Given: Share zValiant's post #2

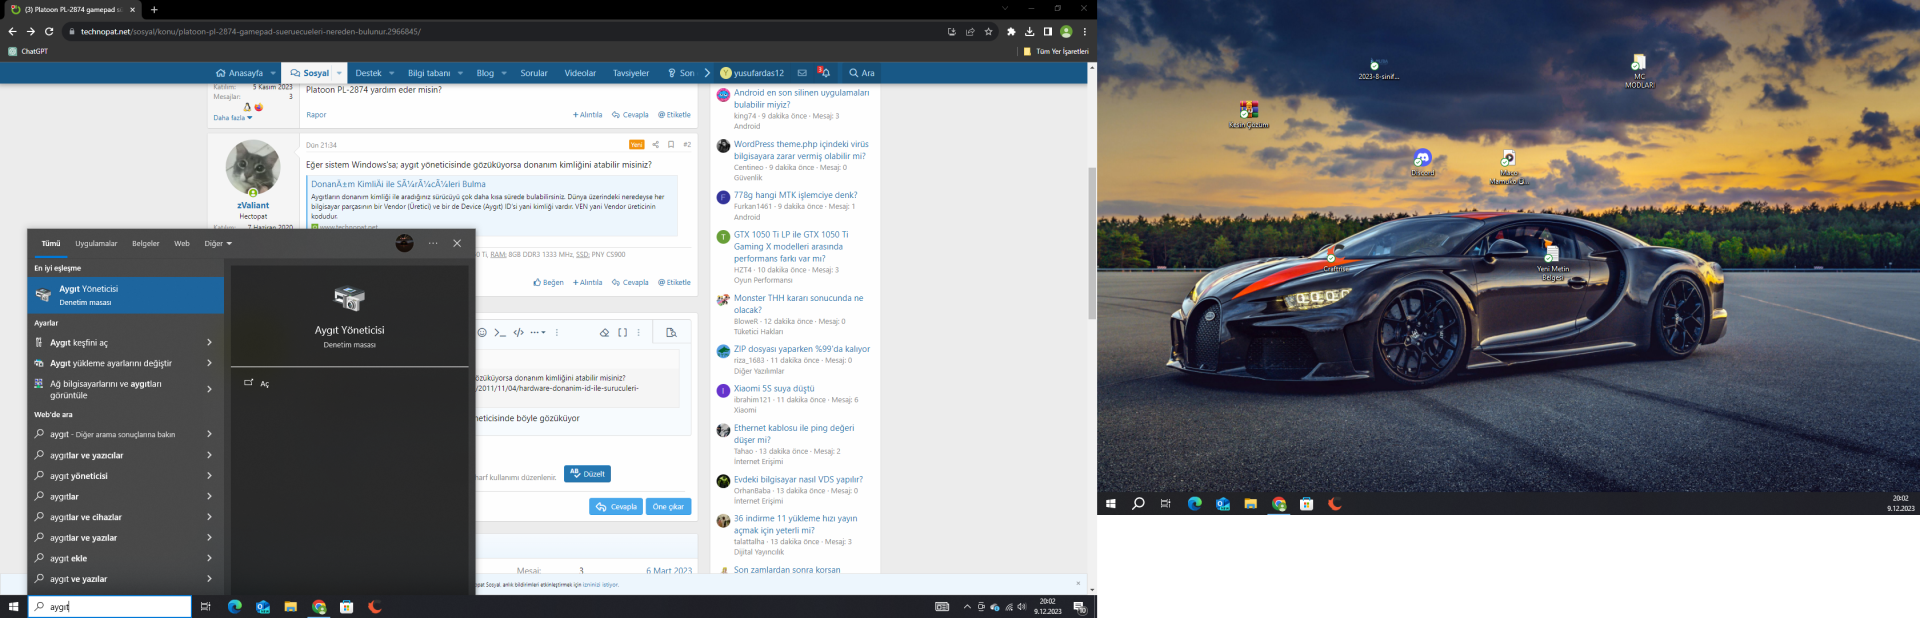Looking at the screenshot, I should [655, 145].
